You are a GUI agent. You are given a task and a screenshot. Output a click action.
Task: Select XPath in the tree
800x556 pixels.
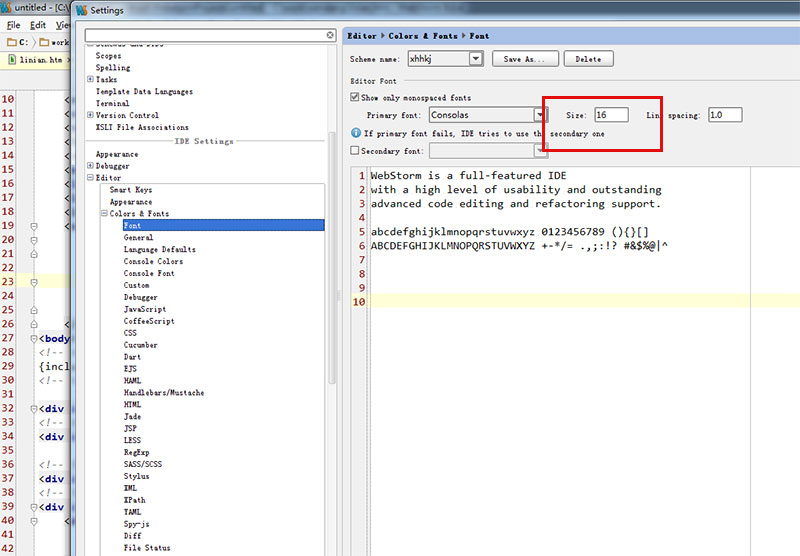pos(134,500)
